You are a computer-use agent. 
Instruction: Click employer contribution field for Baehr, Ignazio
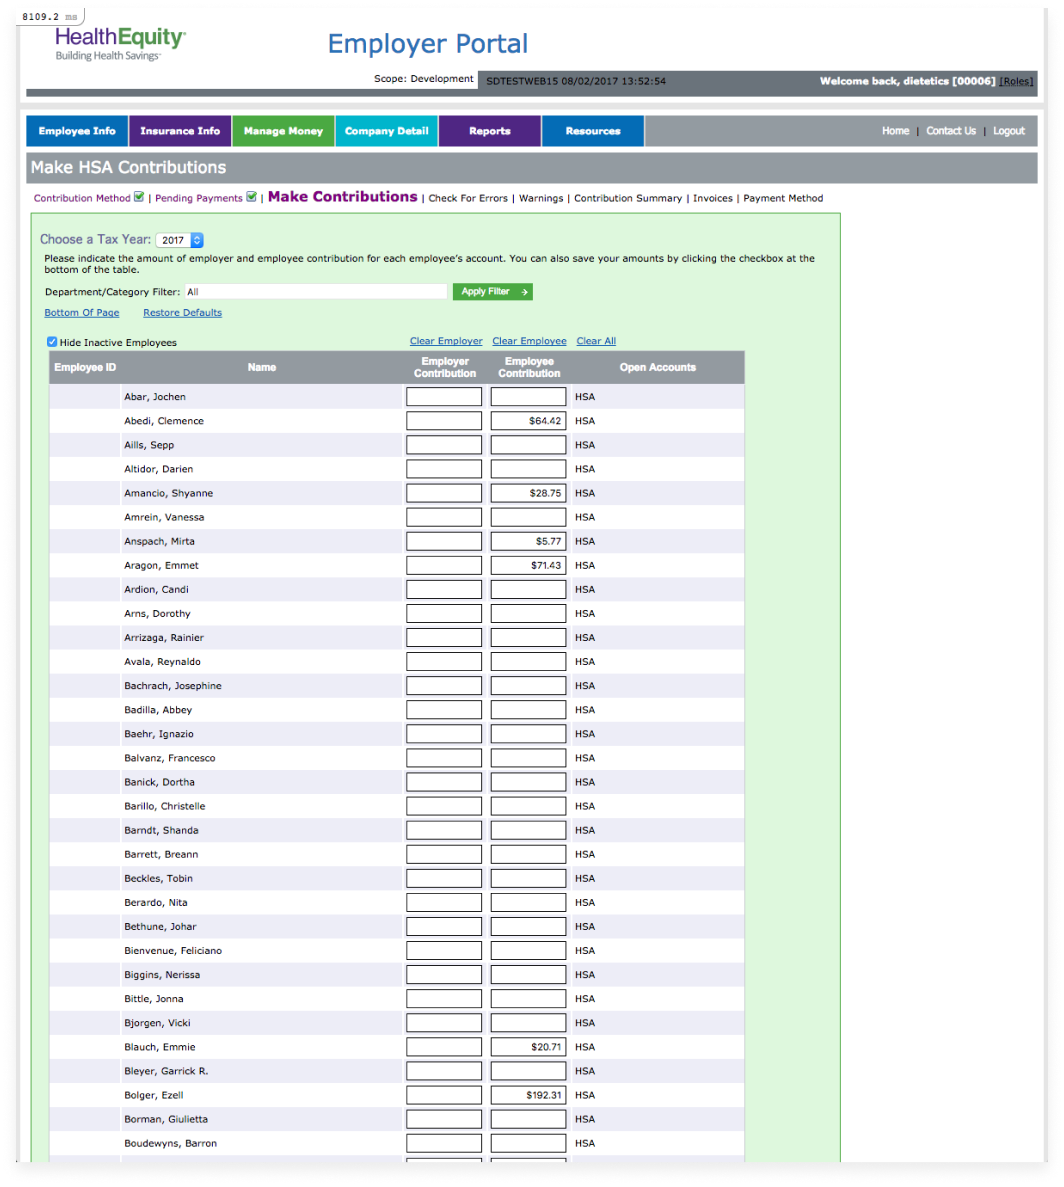[x=443, y=734]
